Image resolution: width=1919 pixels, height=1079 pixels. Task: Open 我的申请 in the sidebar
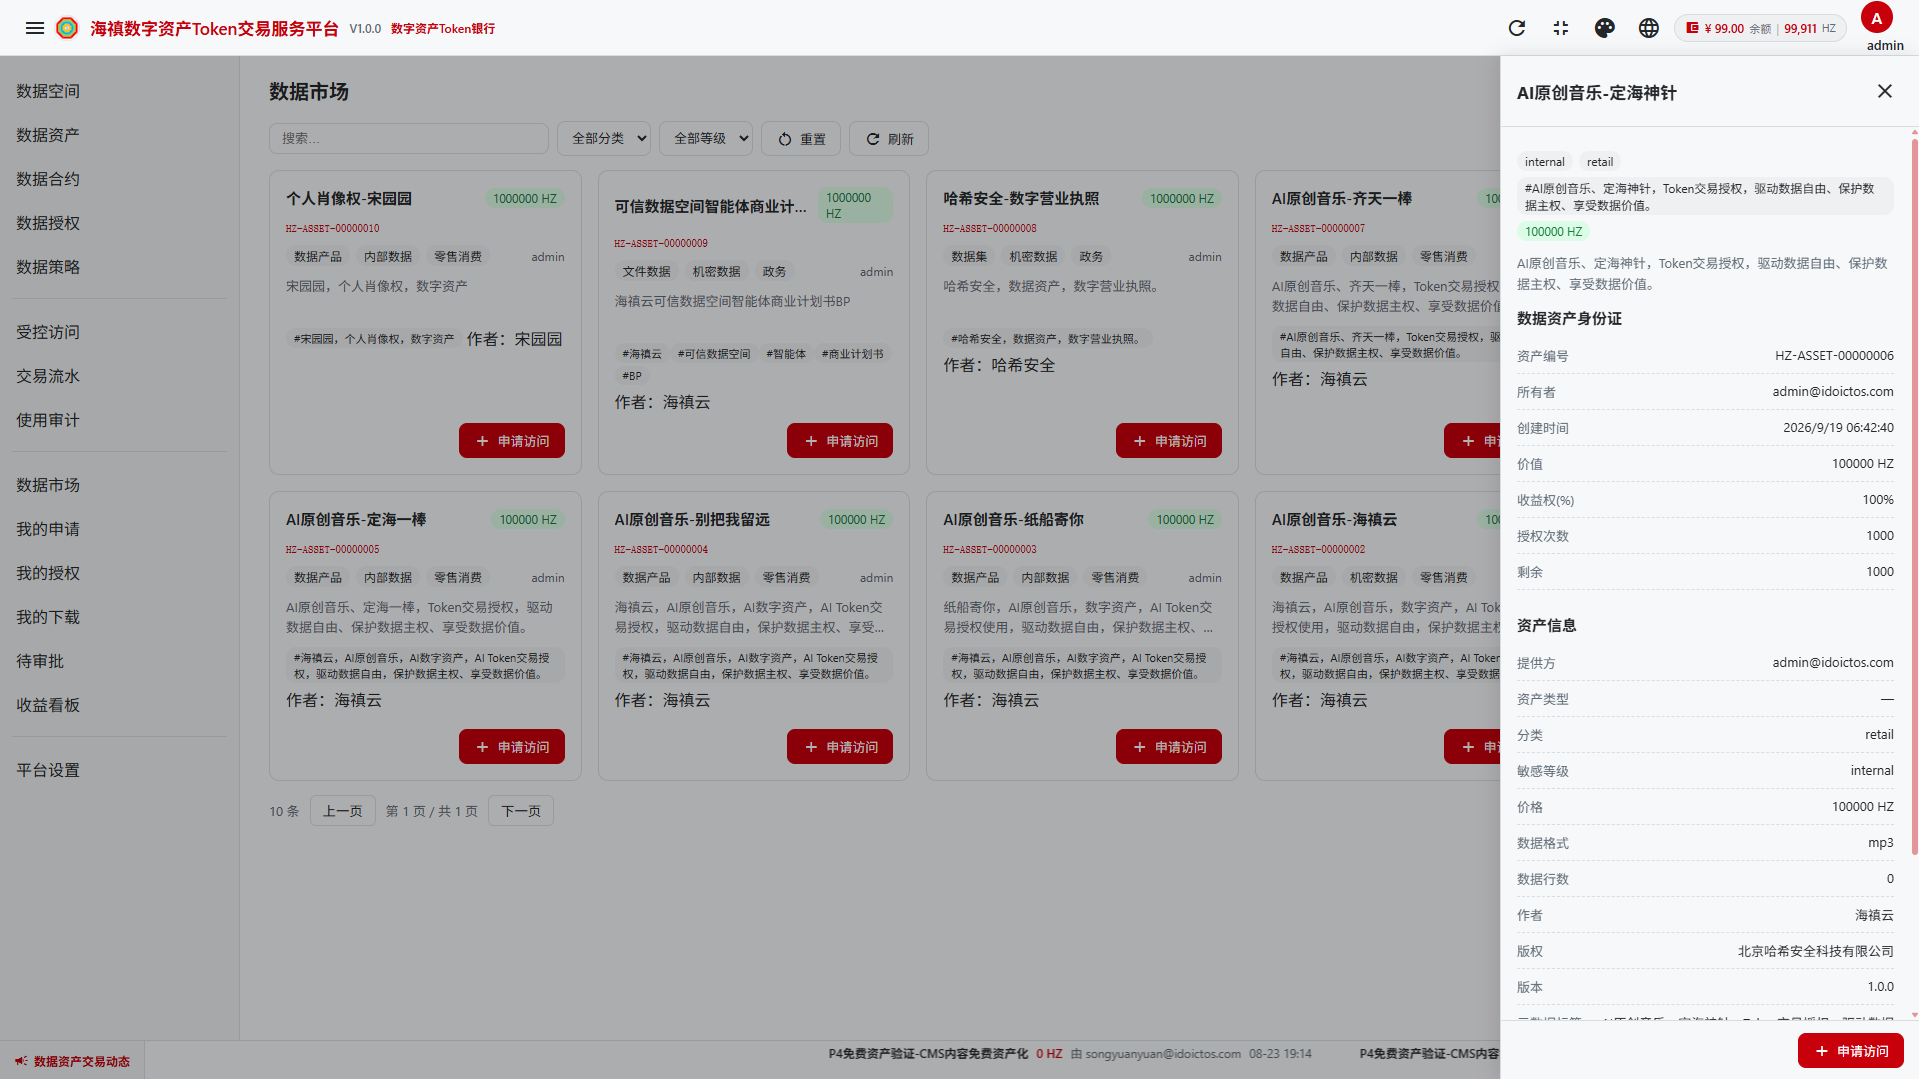[48, 529]
